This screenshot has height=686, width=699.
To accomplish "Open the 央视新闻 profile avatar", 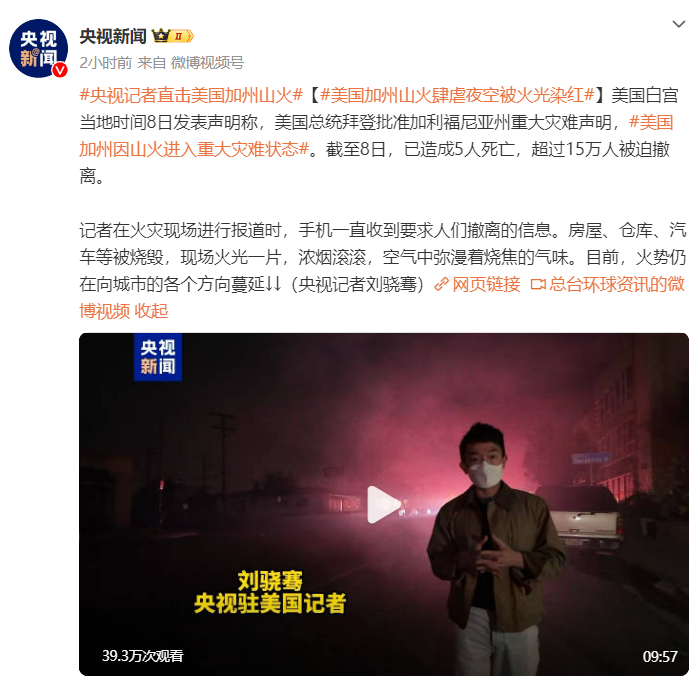I will click(x=38, y=48).
